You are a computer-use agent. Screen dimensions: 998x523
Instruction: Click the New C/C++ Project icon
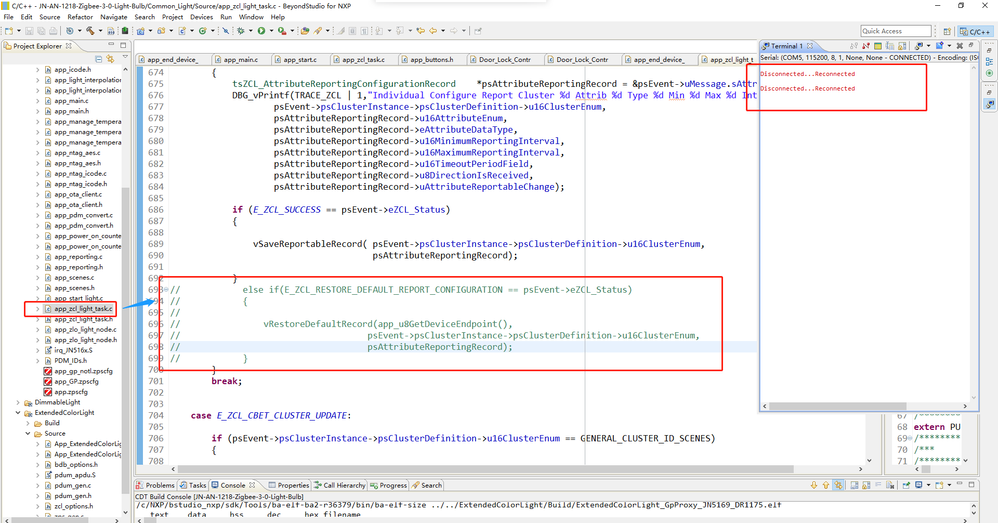[140, 31]
